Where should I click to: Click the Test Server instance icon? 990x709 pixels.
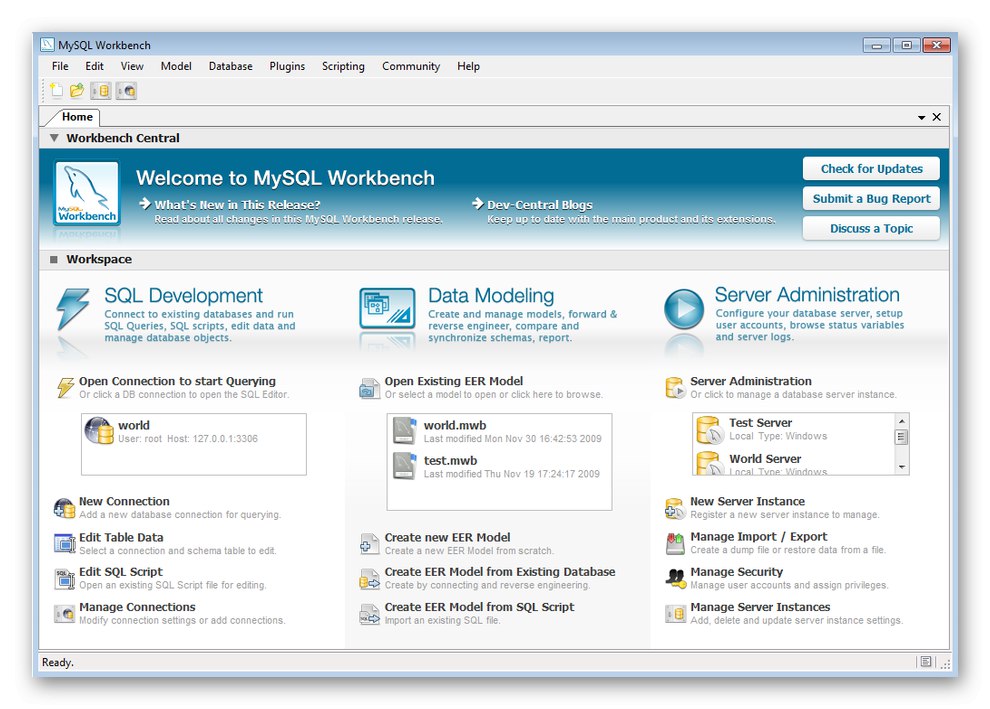(709, 430)
